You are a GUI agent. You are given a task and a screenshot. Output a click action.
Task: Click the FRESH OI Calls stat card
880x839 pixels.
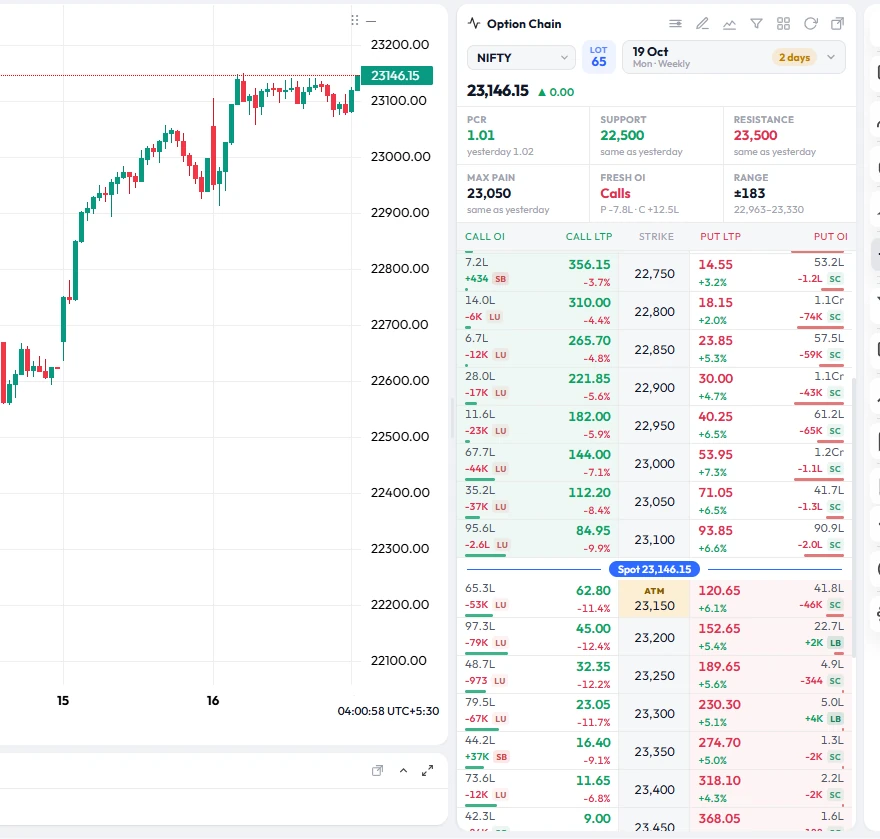pos(656,193)
